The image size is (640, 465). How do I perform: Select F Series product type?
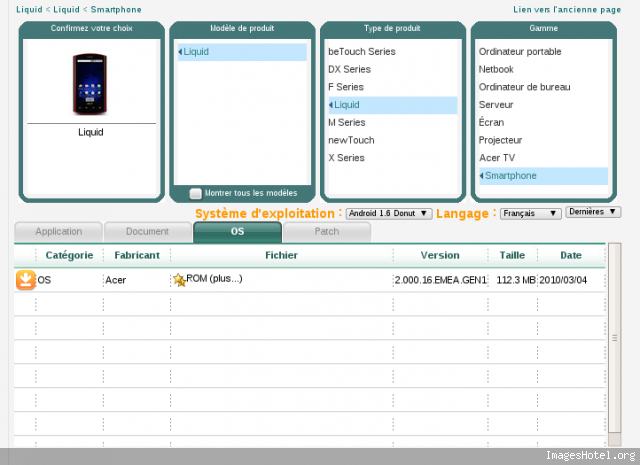point(346,87)
